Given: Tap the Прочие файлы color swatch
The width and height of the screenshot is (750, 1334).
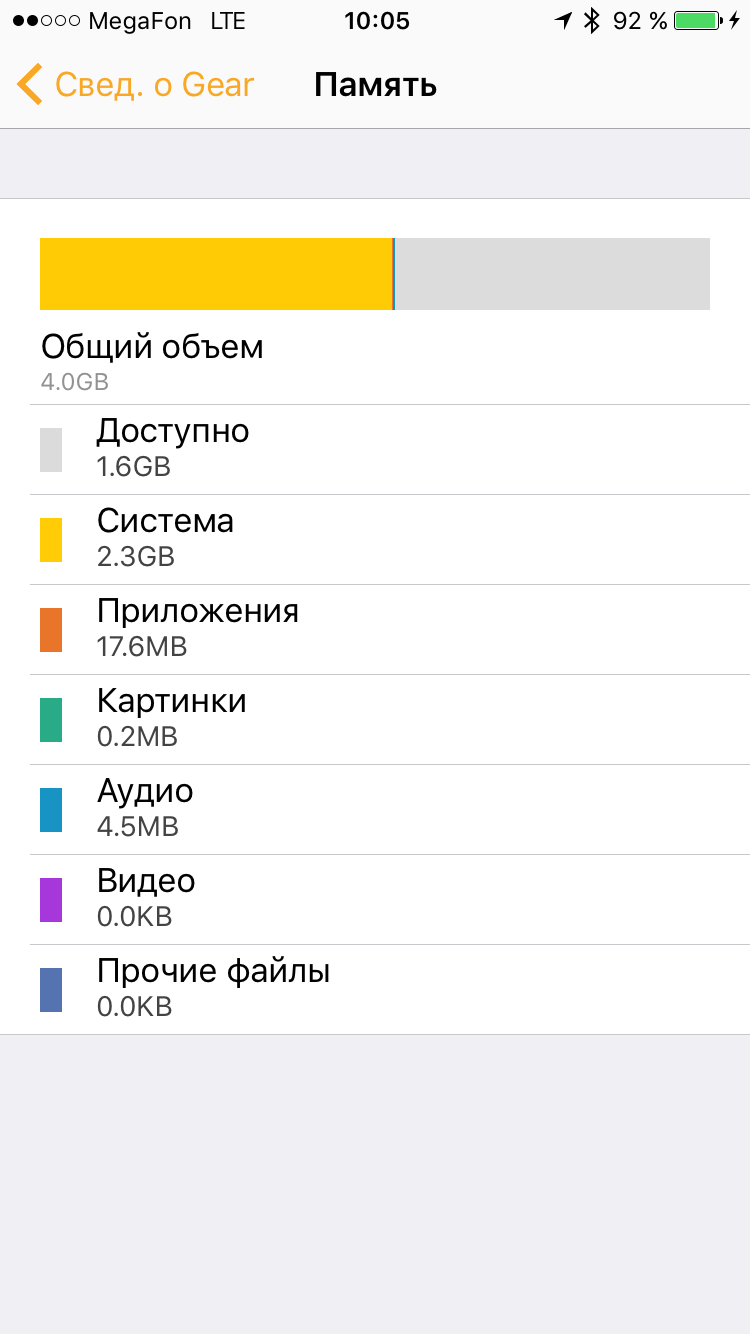Looking at the screenshot, I should [51, 990].
